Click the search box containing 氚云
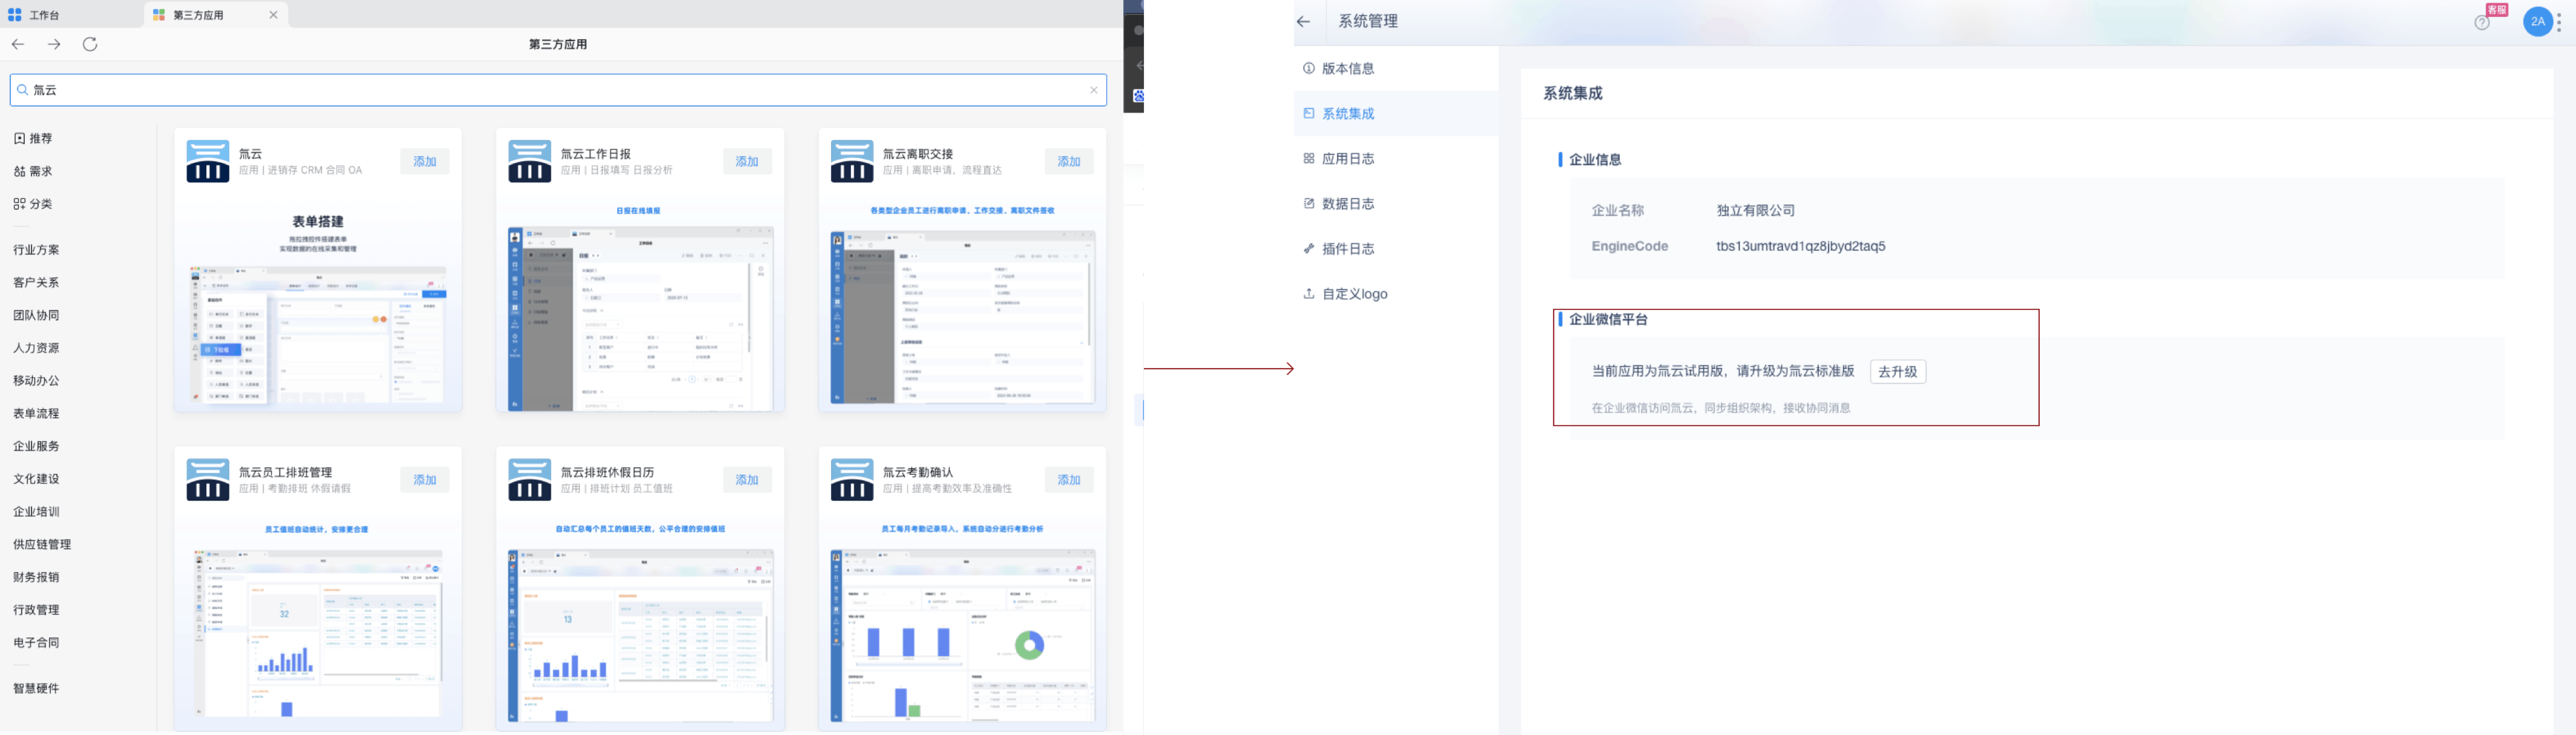The image size is (2576, 735). pos(558,90)
